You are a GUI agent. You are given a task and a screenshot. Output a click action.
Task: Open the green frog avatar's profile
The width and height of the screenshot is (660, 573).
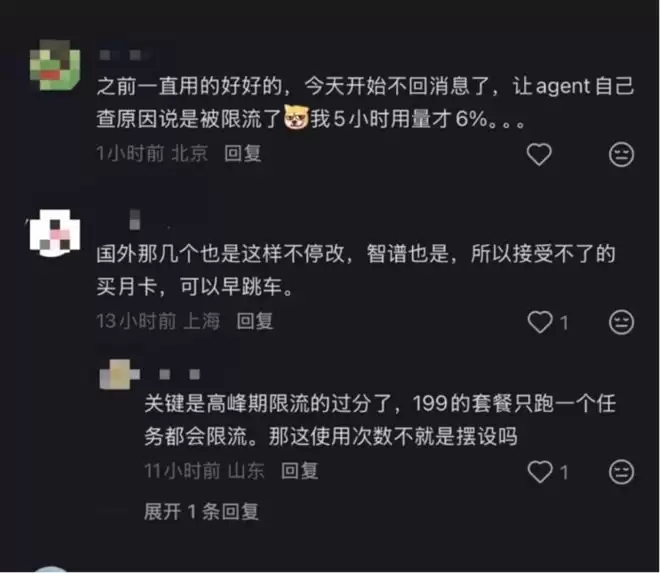[55, 65]
